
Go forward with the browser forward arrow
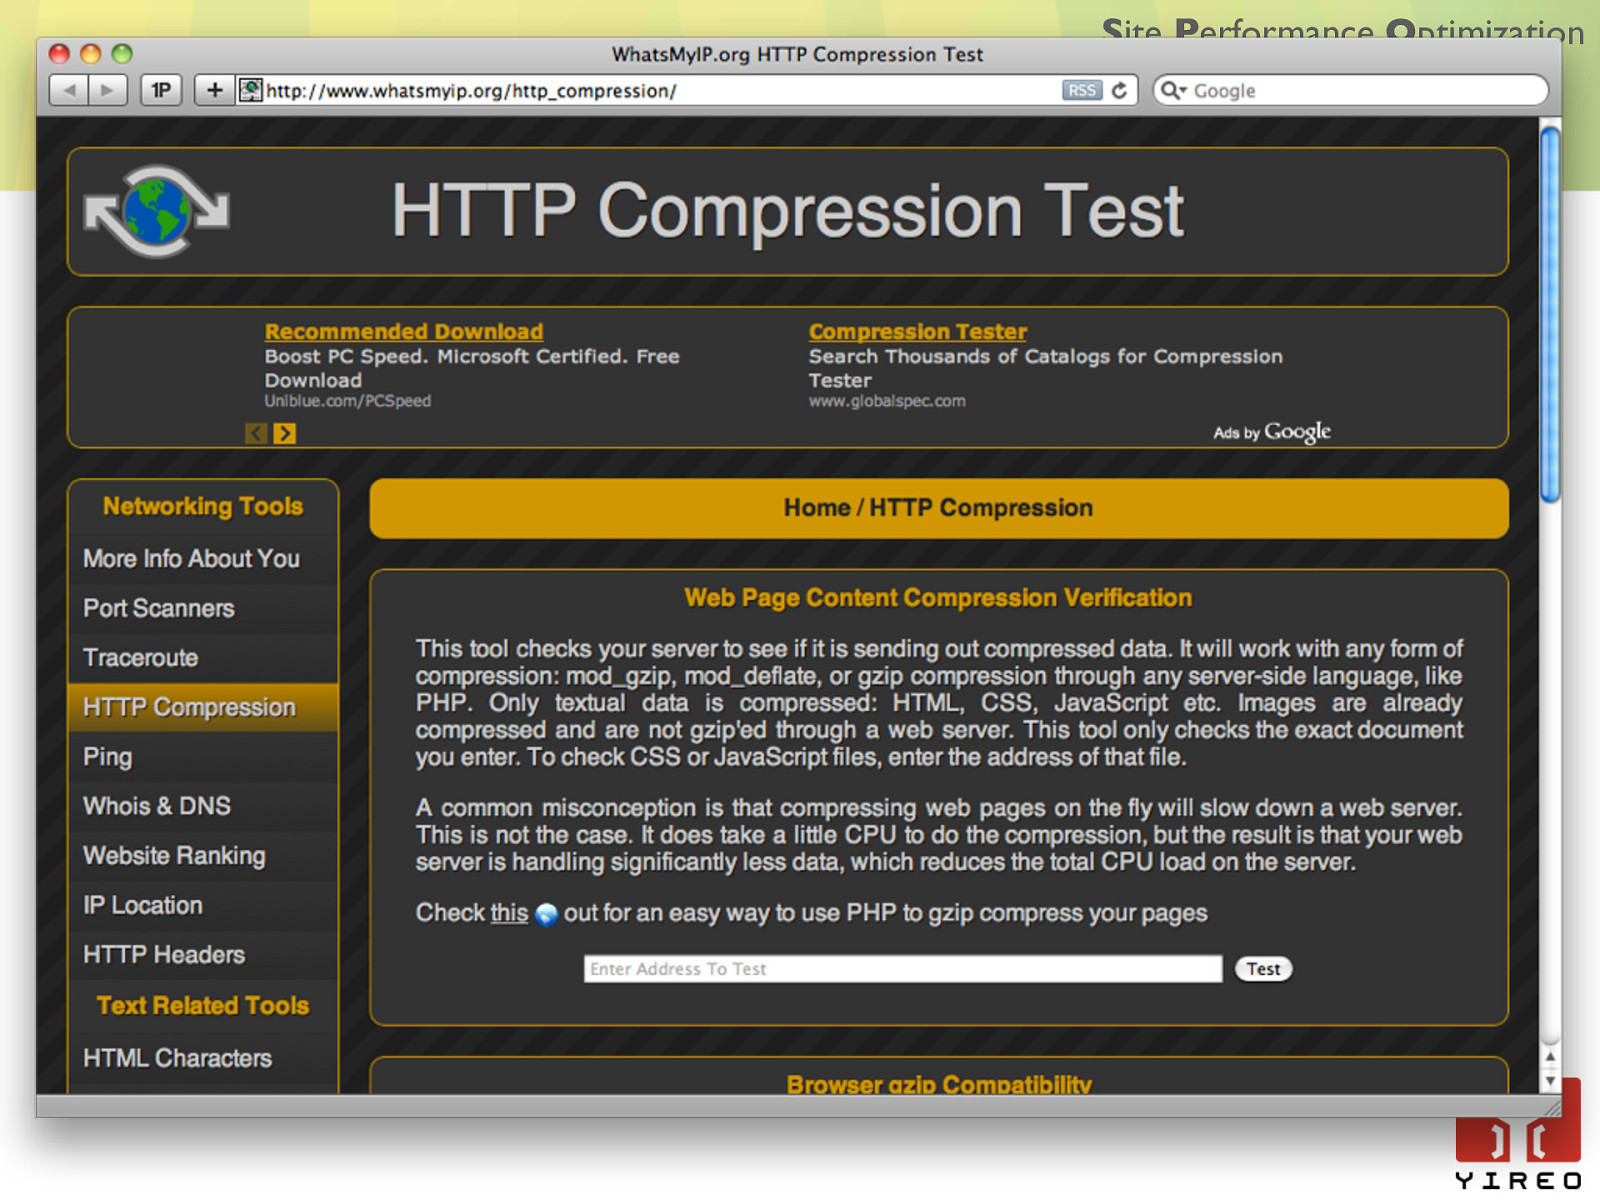pyautogui.click(x=107, y=91)
